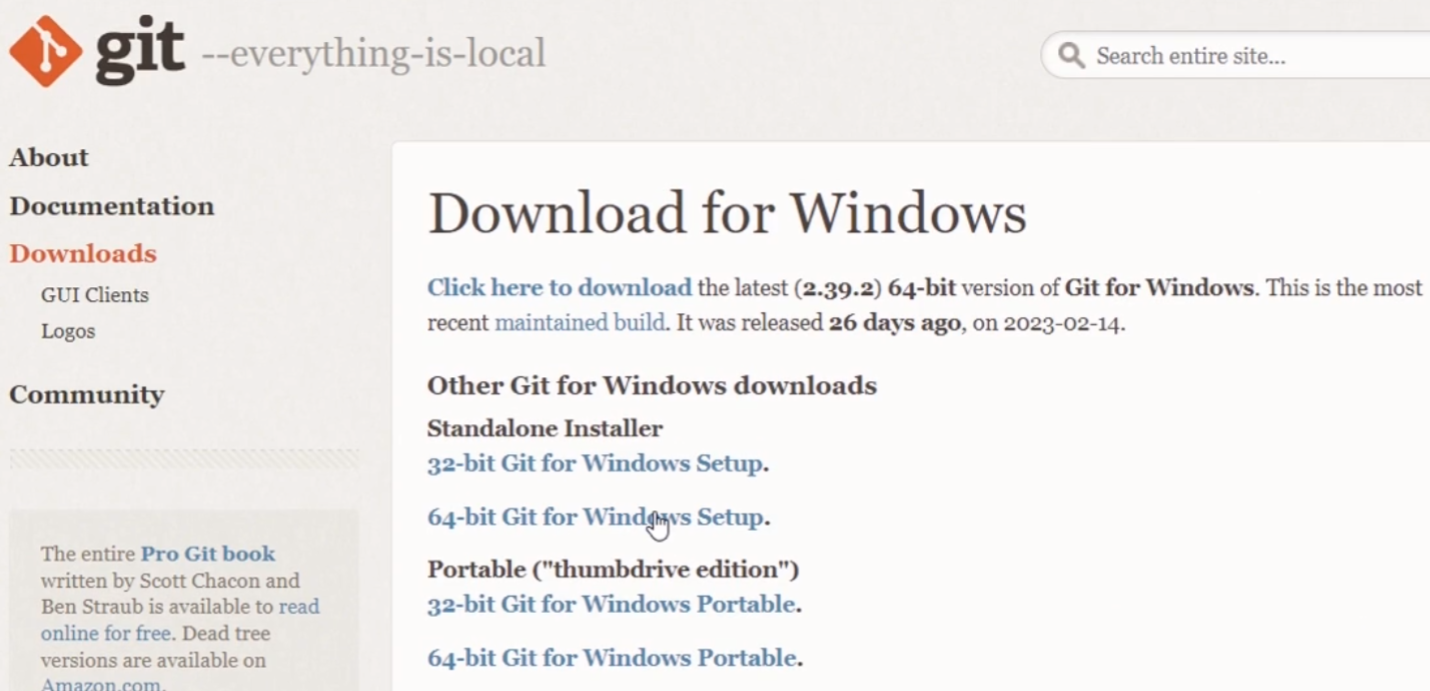1430x691 pixels.
Task: Select Downloads in the sidebar navigation
Action: [83, 254]
